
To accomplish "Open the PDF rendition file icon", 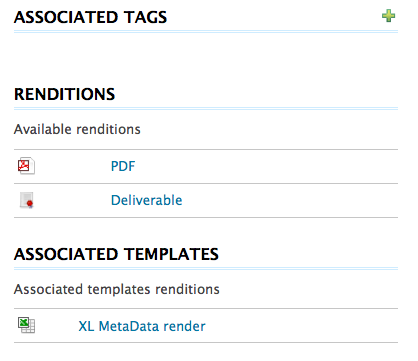I will pyautogui.click(x=26, y=166).
